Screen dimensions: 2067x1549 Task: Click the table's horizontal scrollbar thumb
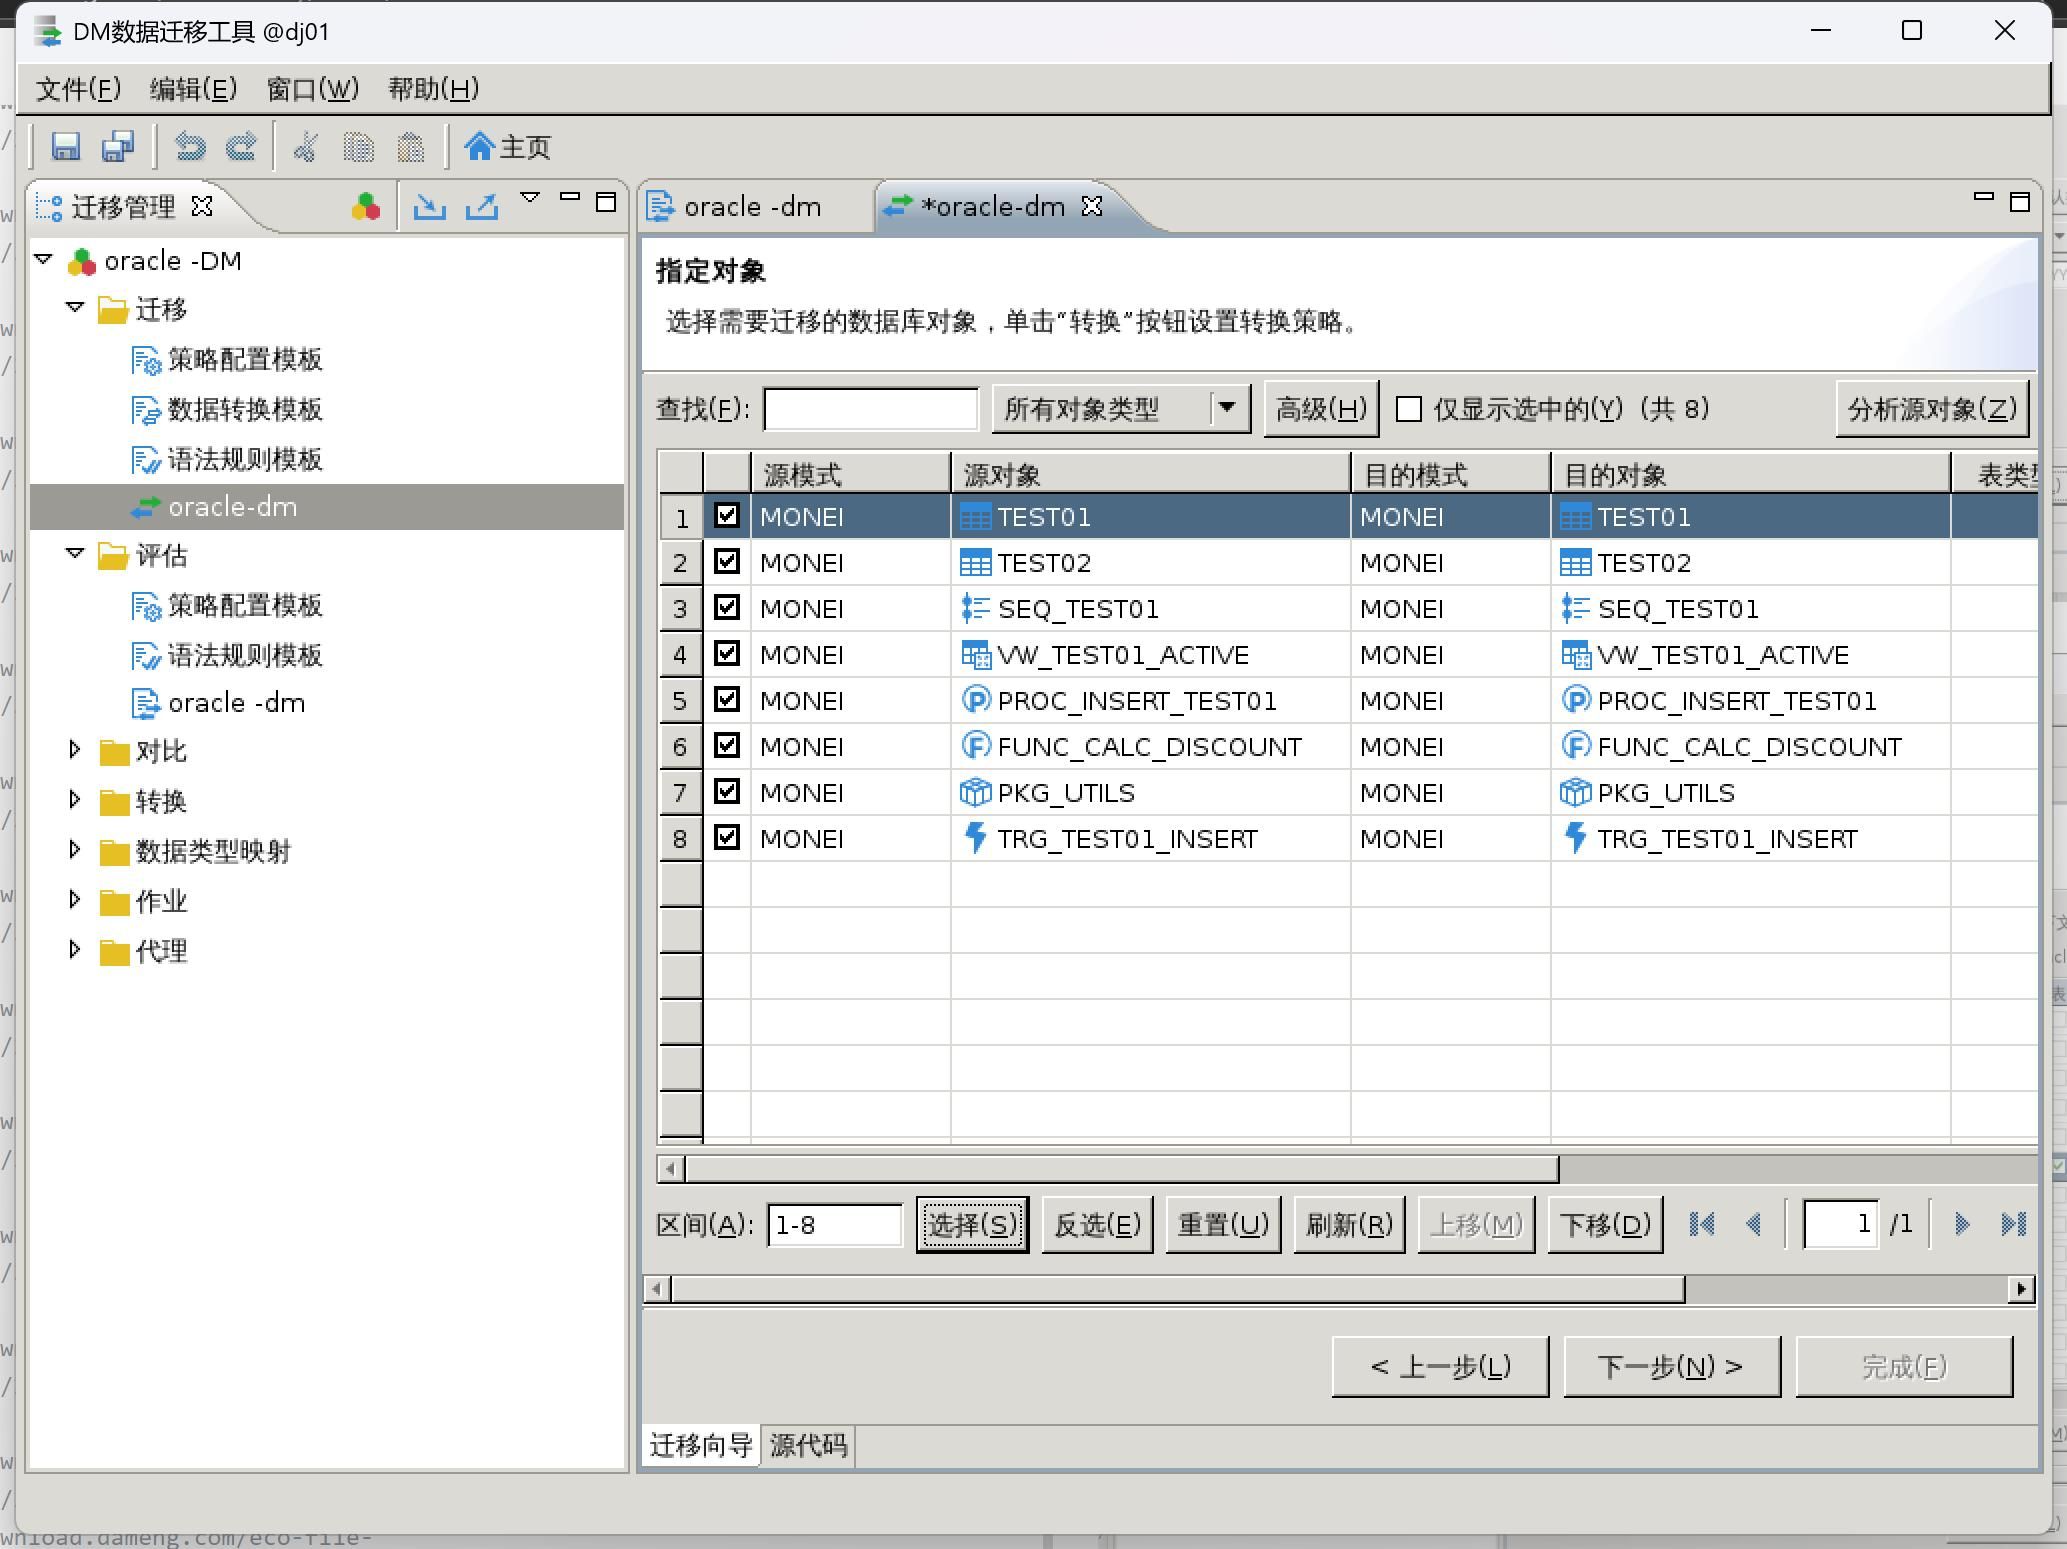coord(1120,1168)
